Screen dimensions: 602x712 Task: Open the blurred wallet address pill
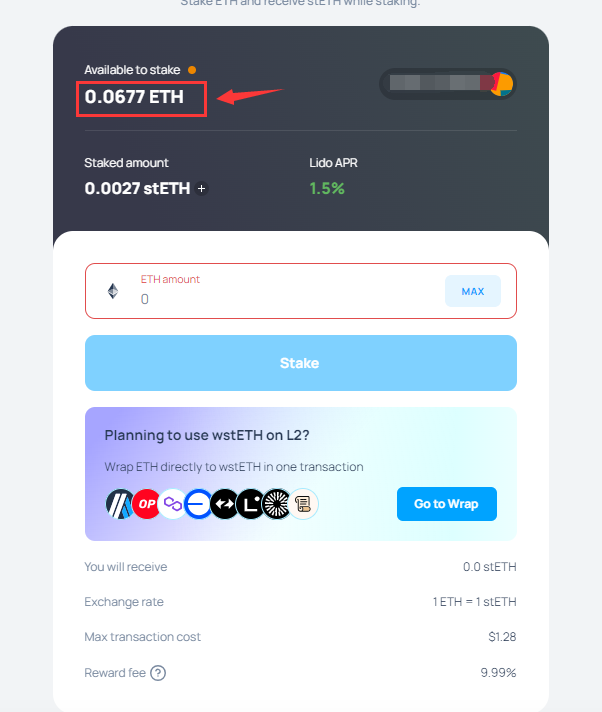coord(448,84)
